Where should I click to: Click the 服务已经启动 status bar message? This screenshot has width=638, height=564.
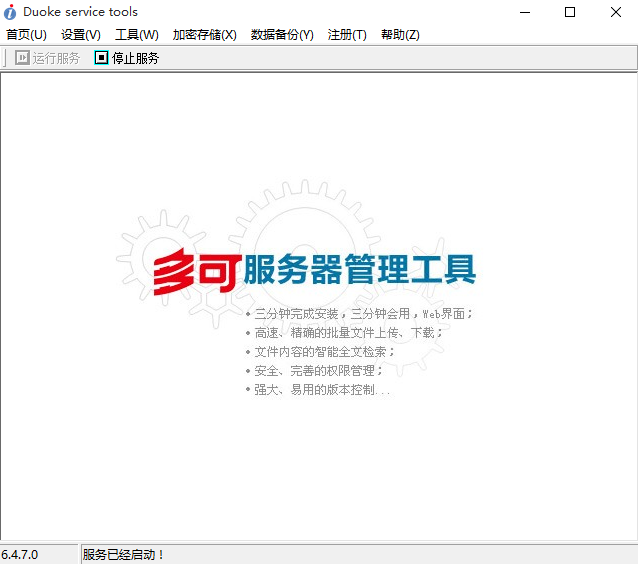tap(124, 554)
